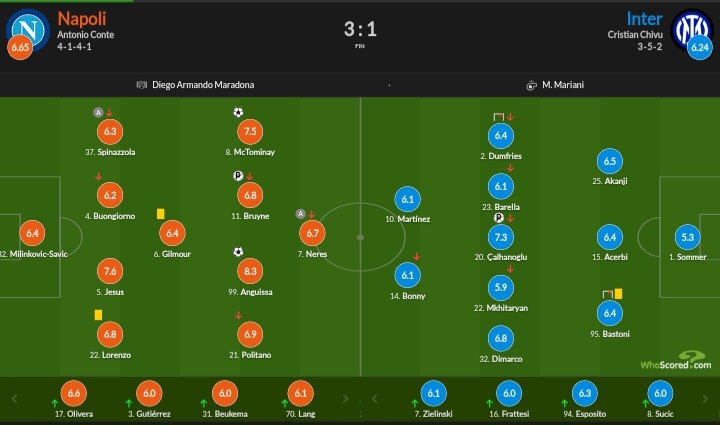Click the yellow card above Lorenzo
720x425 pixels.
[99, 314]
